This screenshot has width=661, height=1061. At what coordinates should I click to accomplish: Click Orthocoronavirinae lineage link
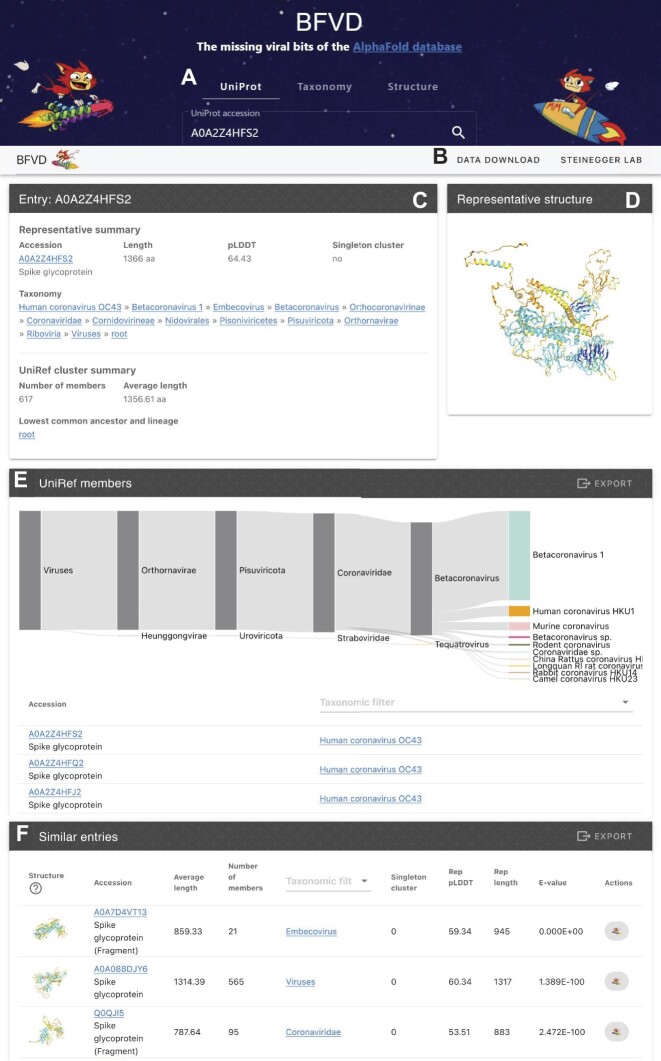[x=387, y=307]
